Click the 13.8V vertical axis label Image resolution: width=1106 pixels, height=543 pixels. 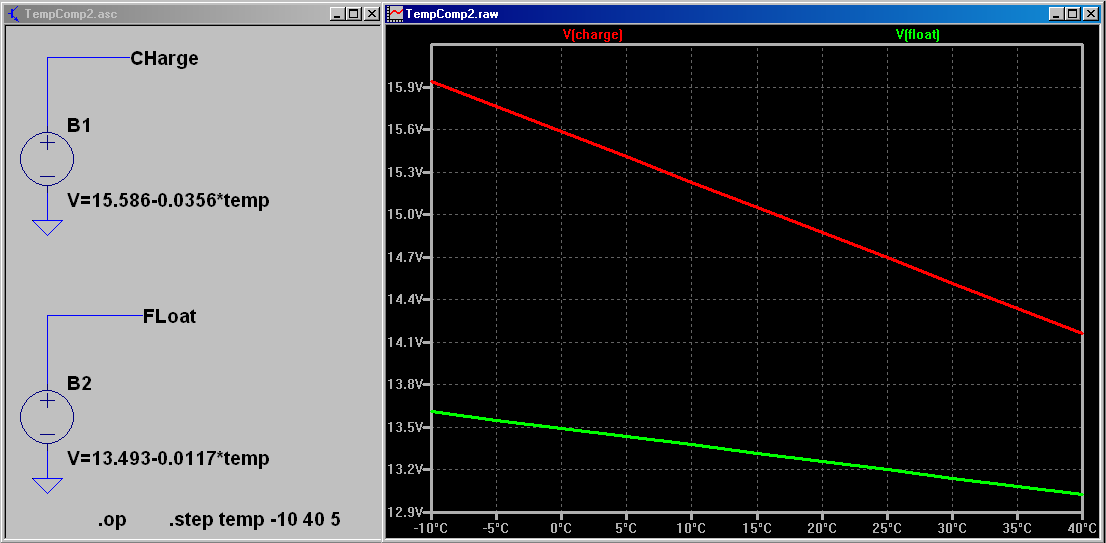(x=405, y=385)
